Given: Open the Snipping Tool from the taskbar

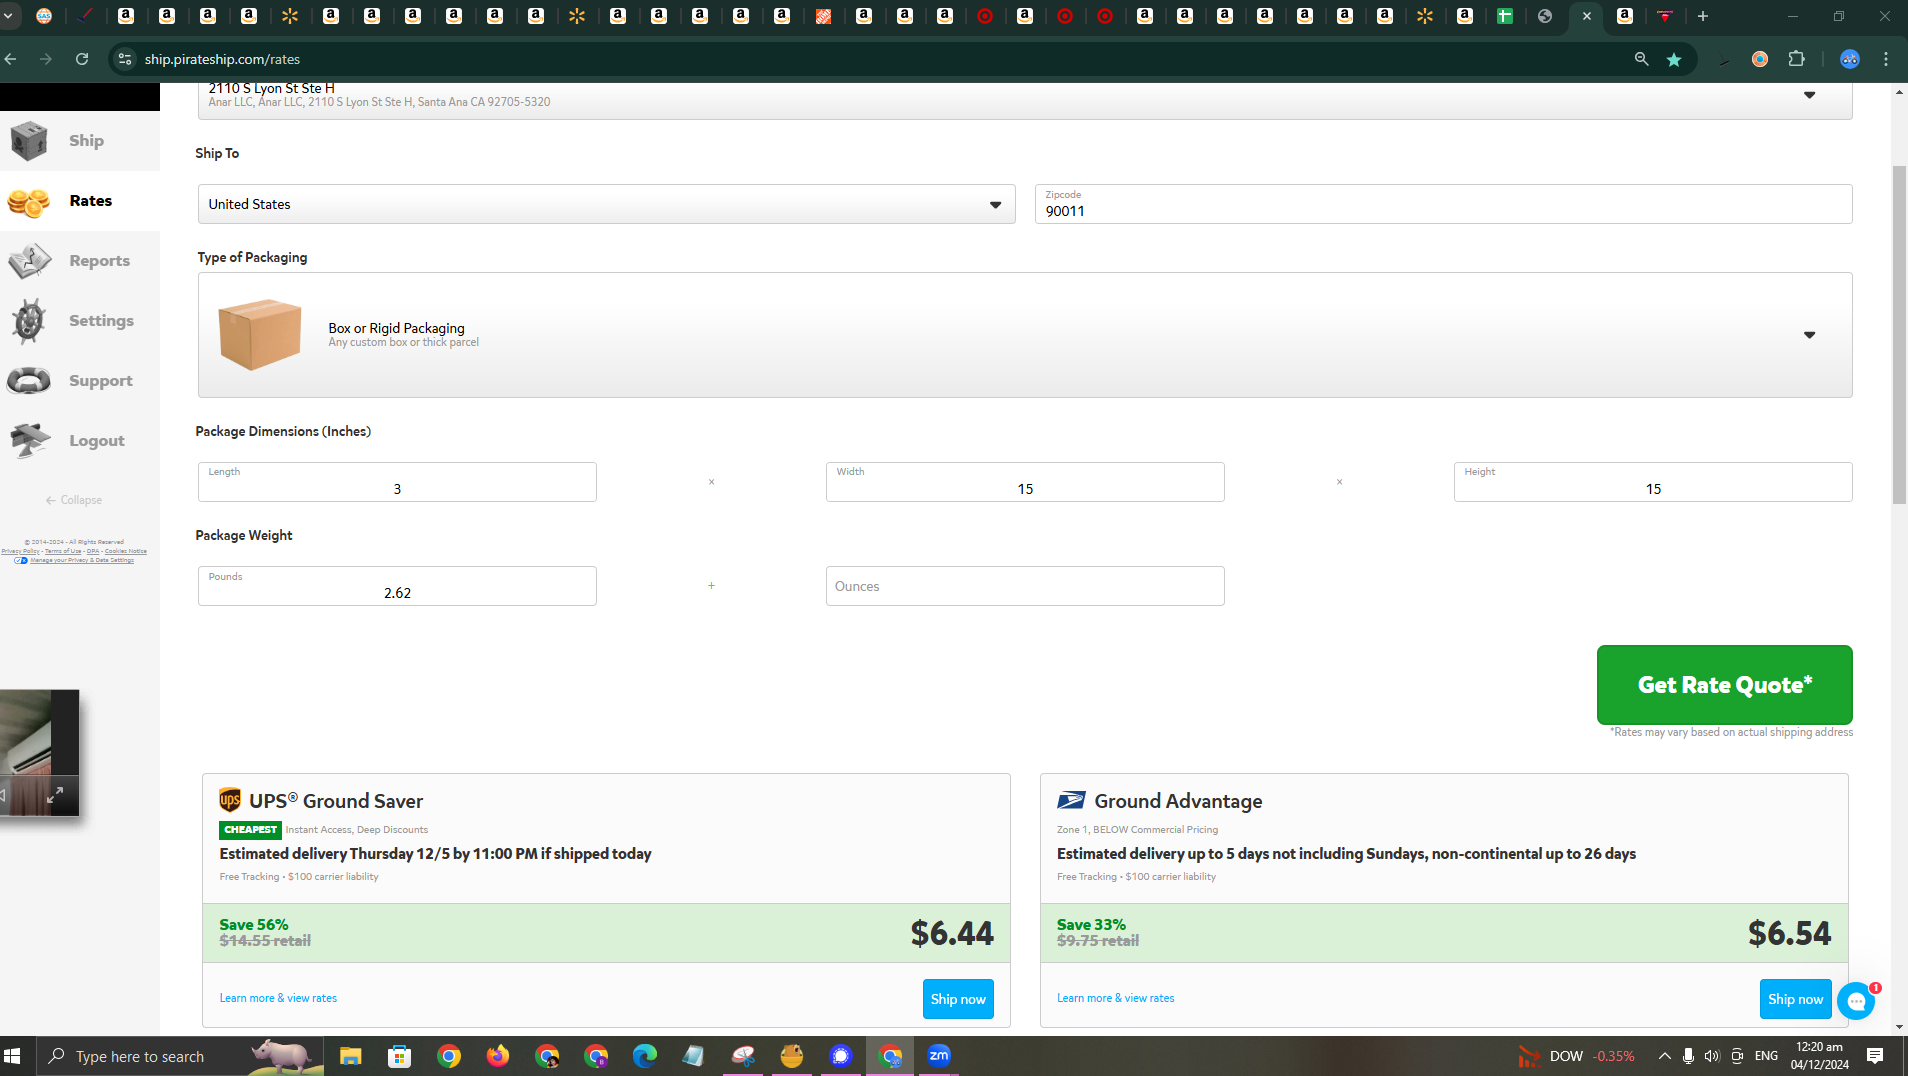Looking at the screenshot, I should coord(743,1056).
